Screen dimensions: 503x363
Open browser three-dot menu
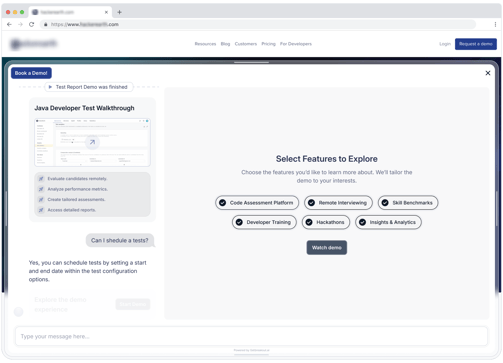tap(495, 24)
